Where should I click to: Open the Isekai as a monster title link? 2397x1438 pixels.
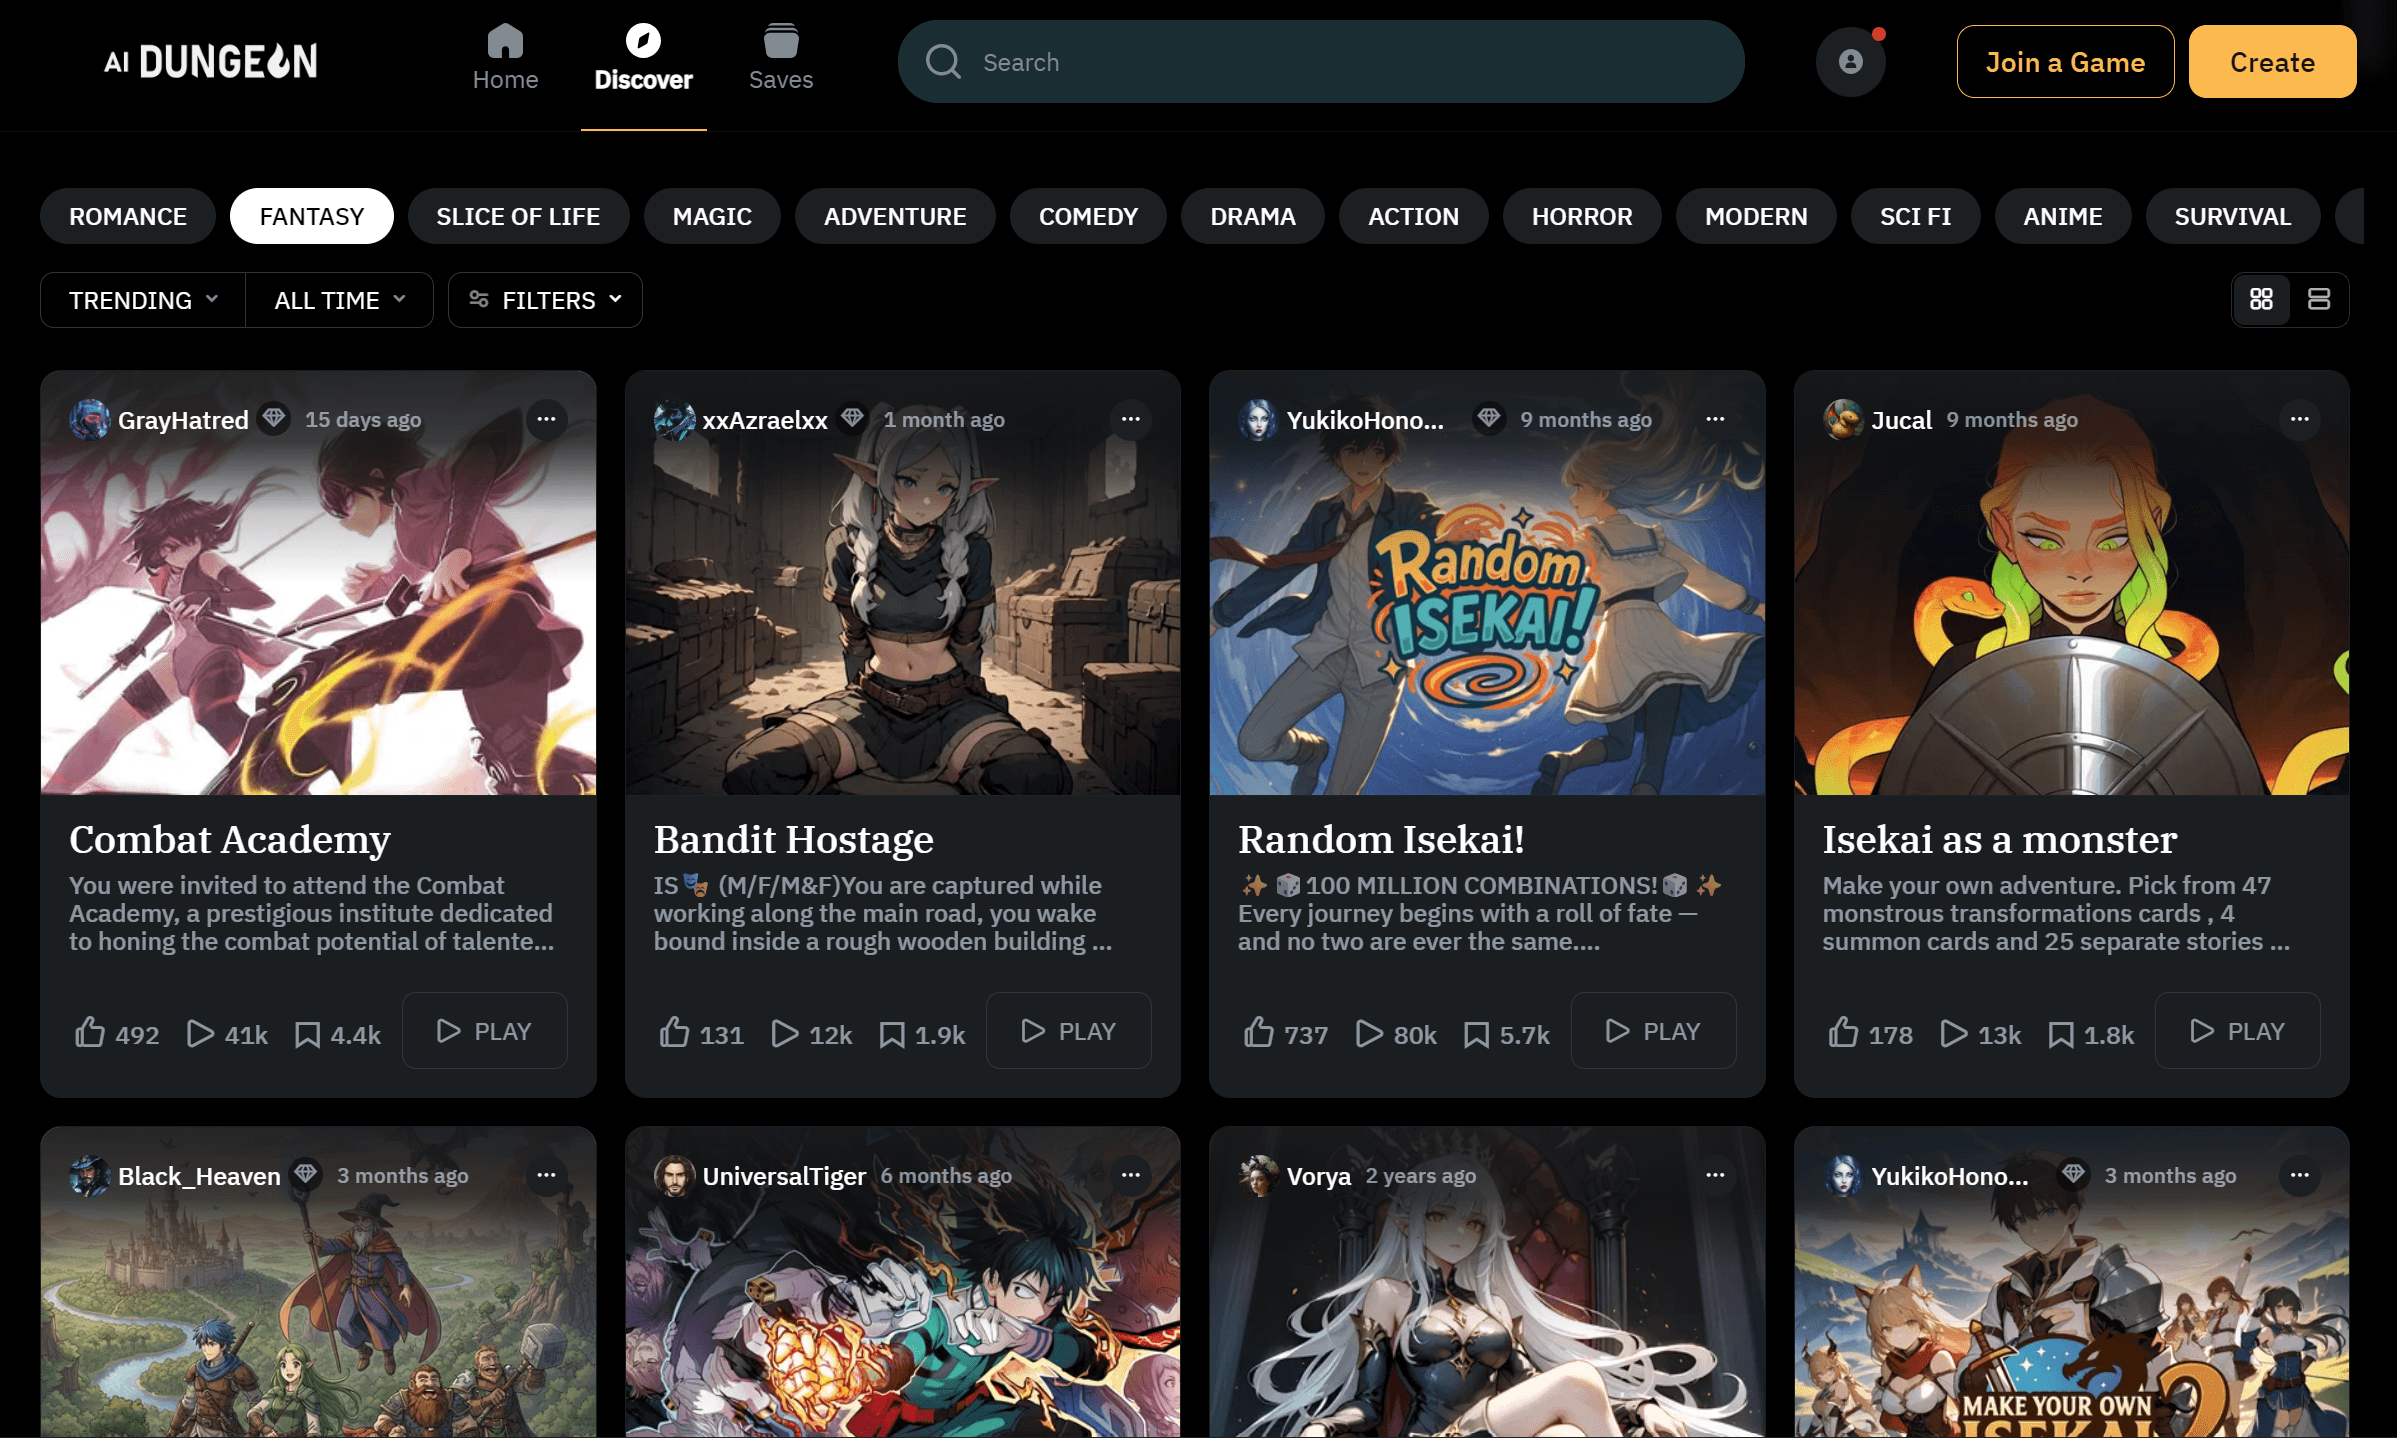click(1999, 840)
